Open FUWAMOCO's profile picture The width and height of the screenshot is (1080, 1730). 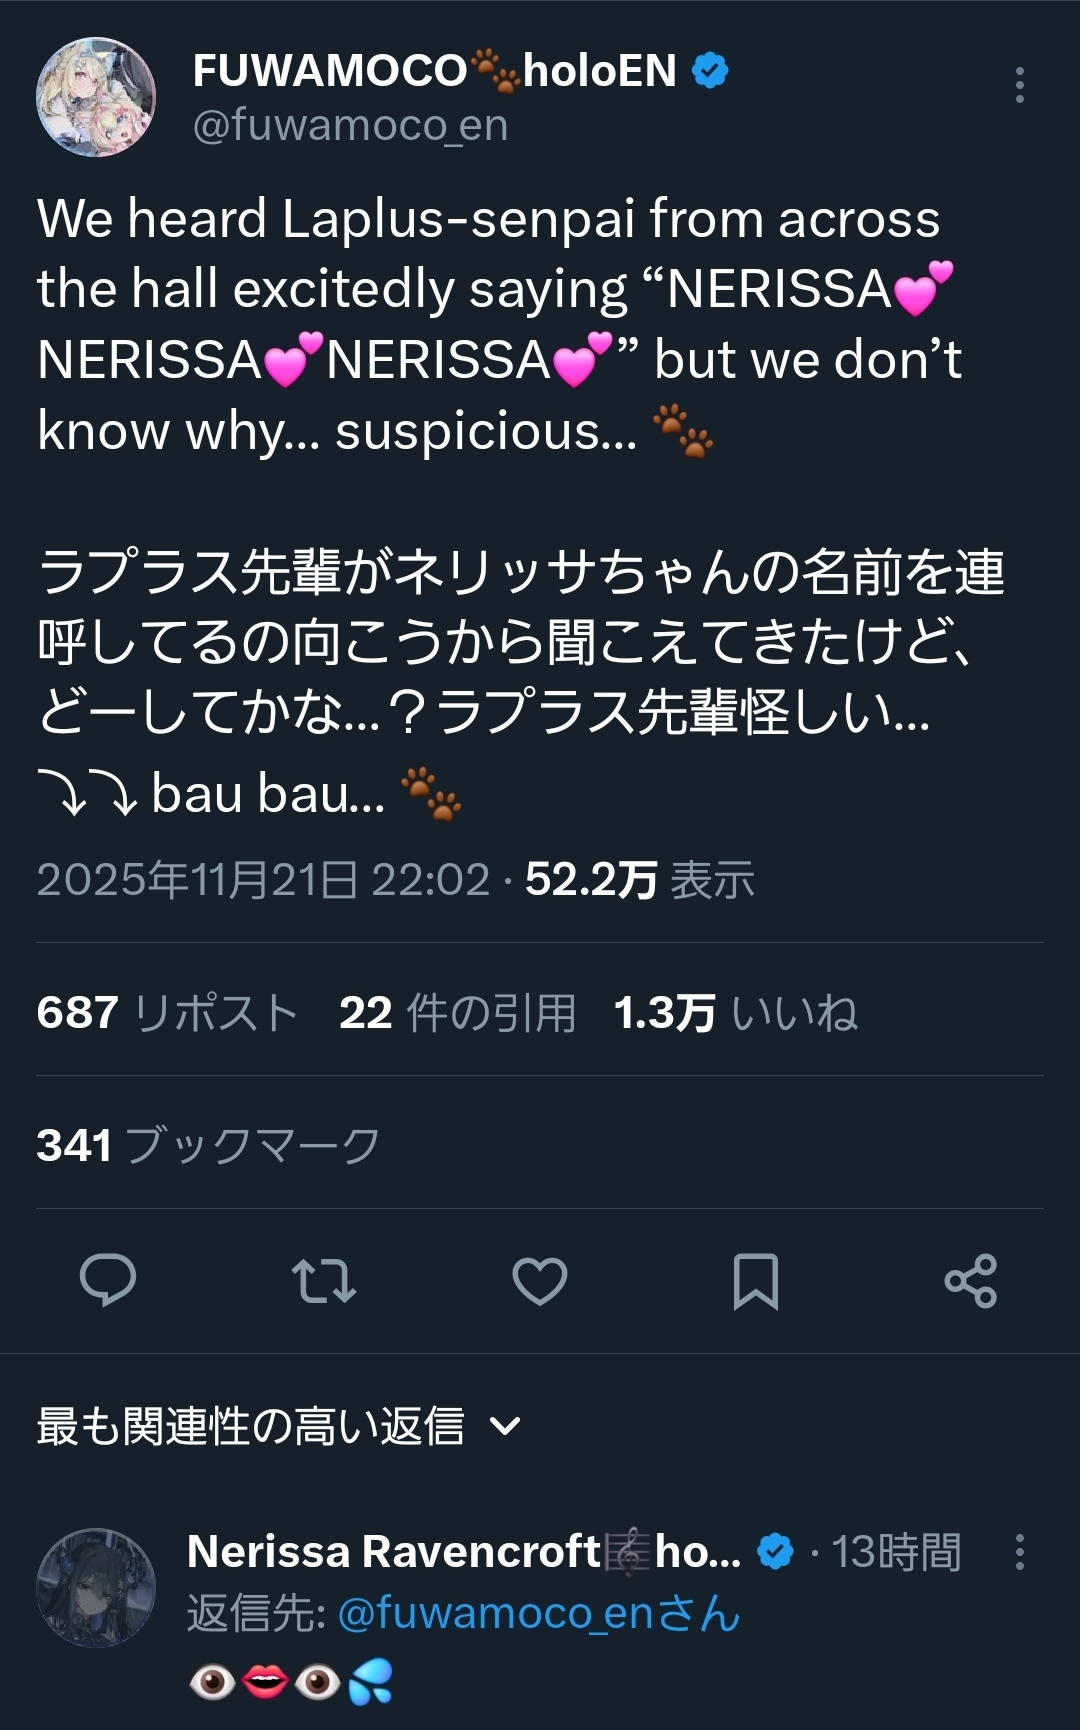click(x=96, y=97)
